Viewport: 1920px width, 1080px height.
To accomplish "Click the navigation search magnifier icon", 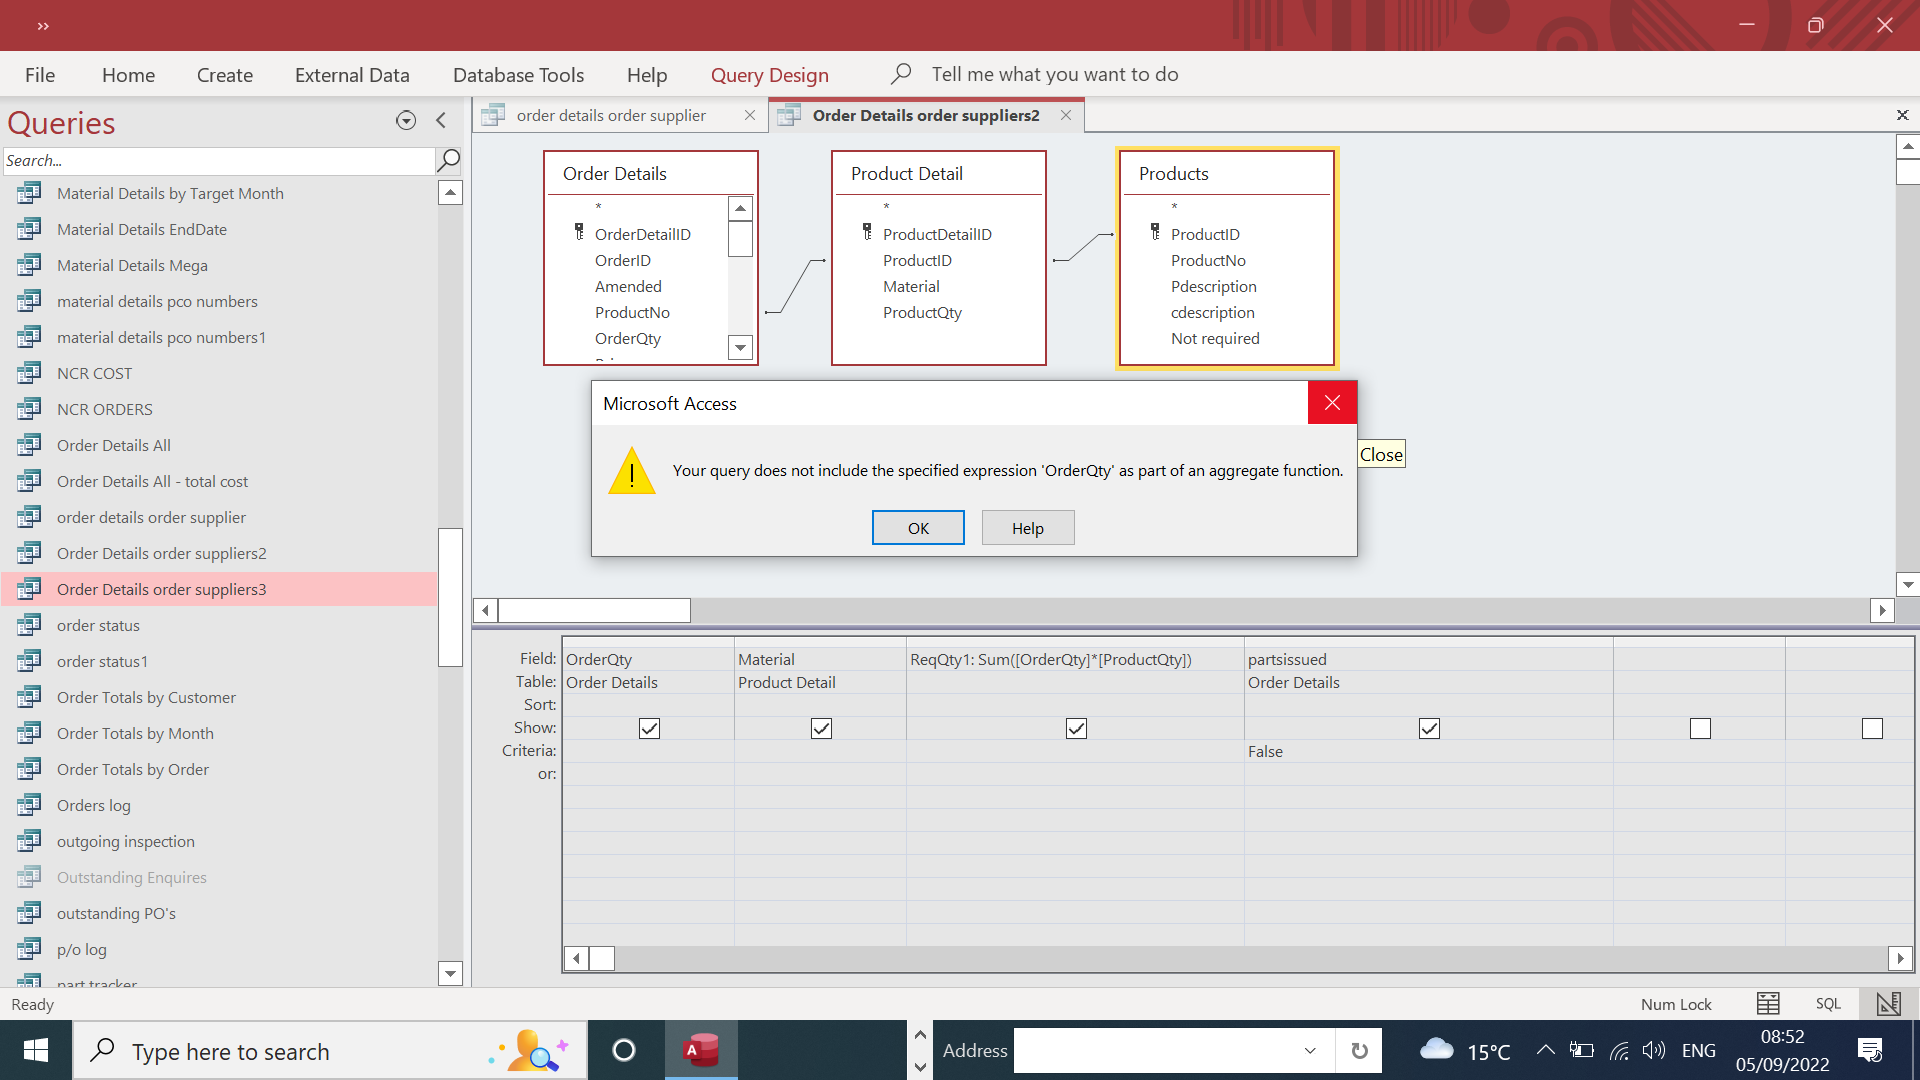I will click(x=449, y=160).
